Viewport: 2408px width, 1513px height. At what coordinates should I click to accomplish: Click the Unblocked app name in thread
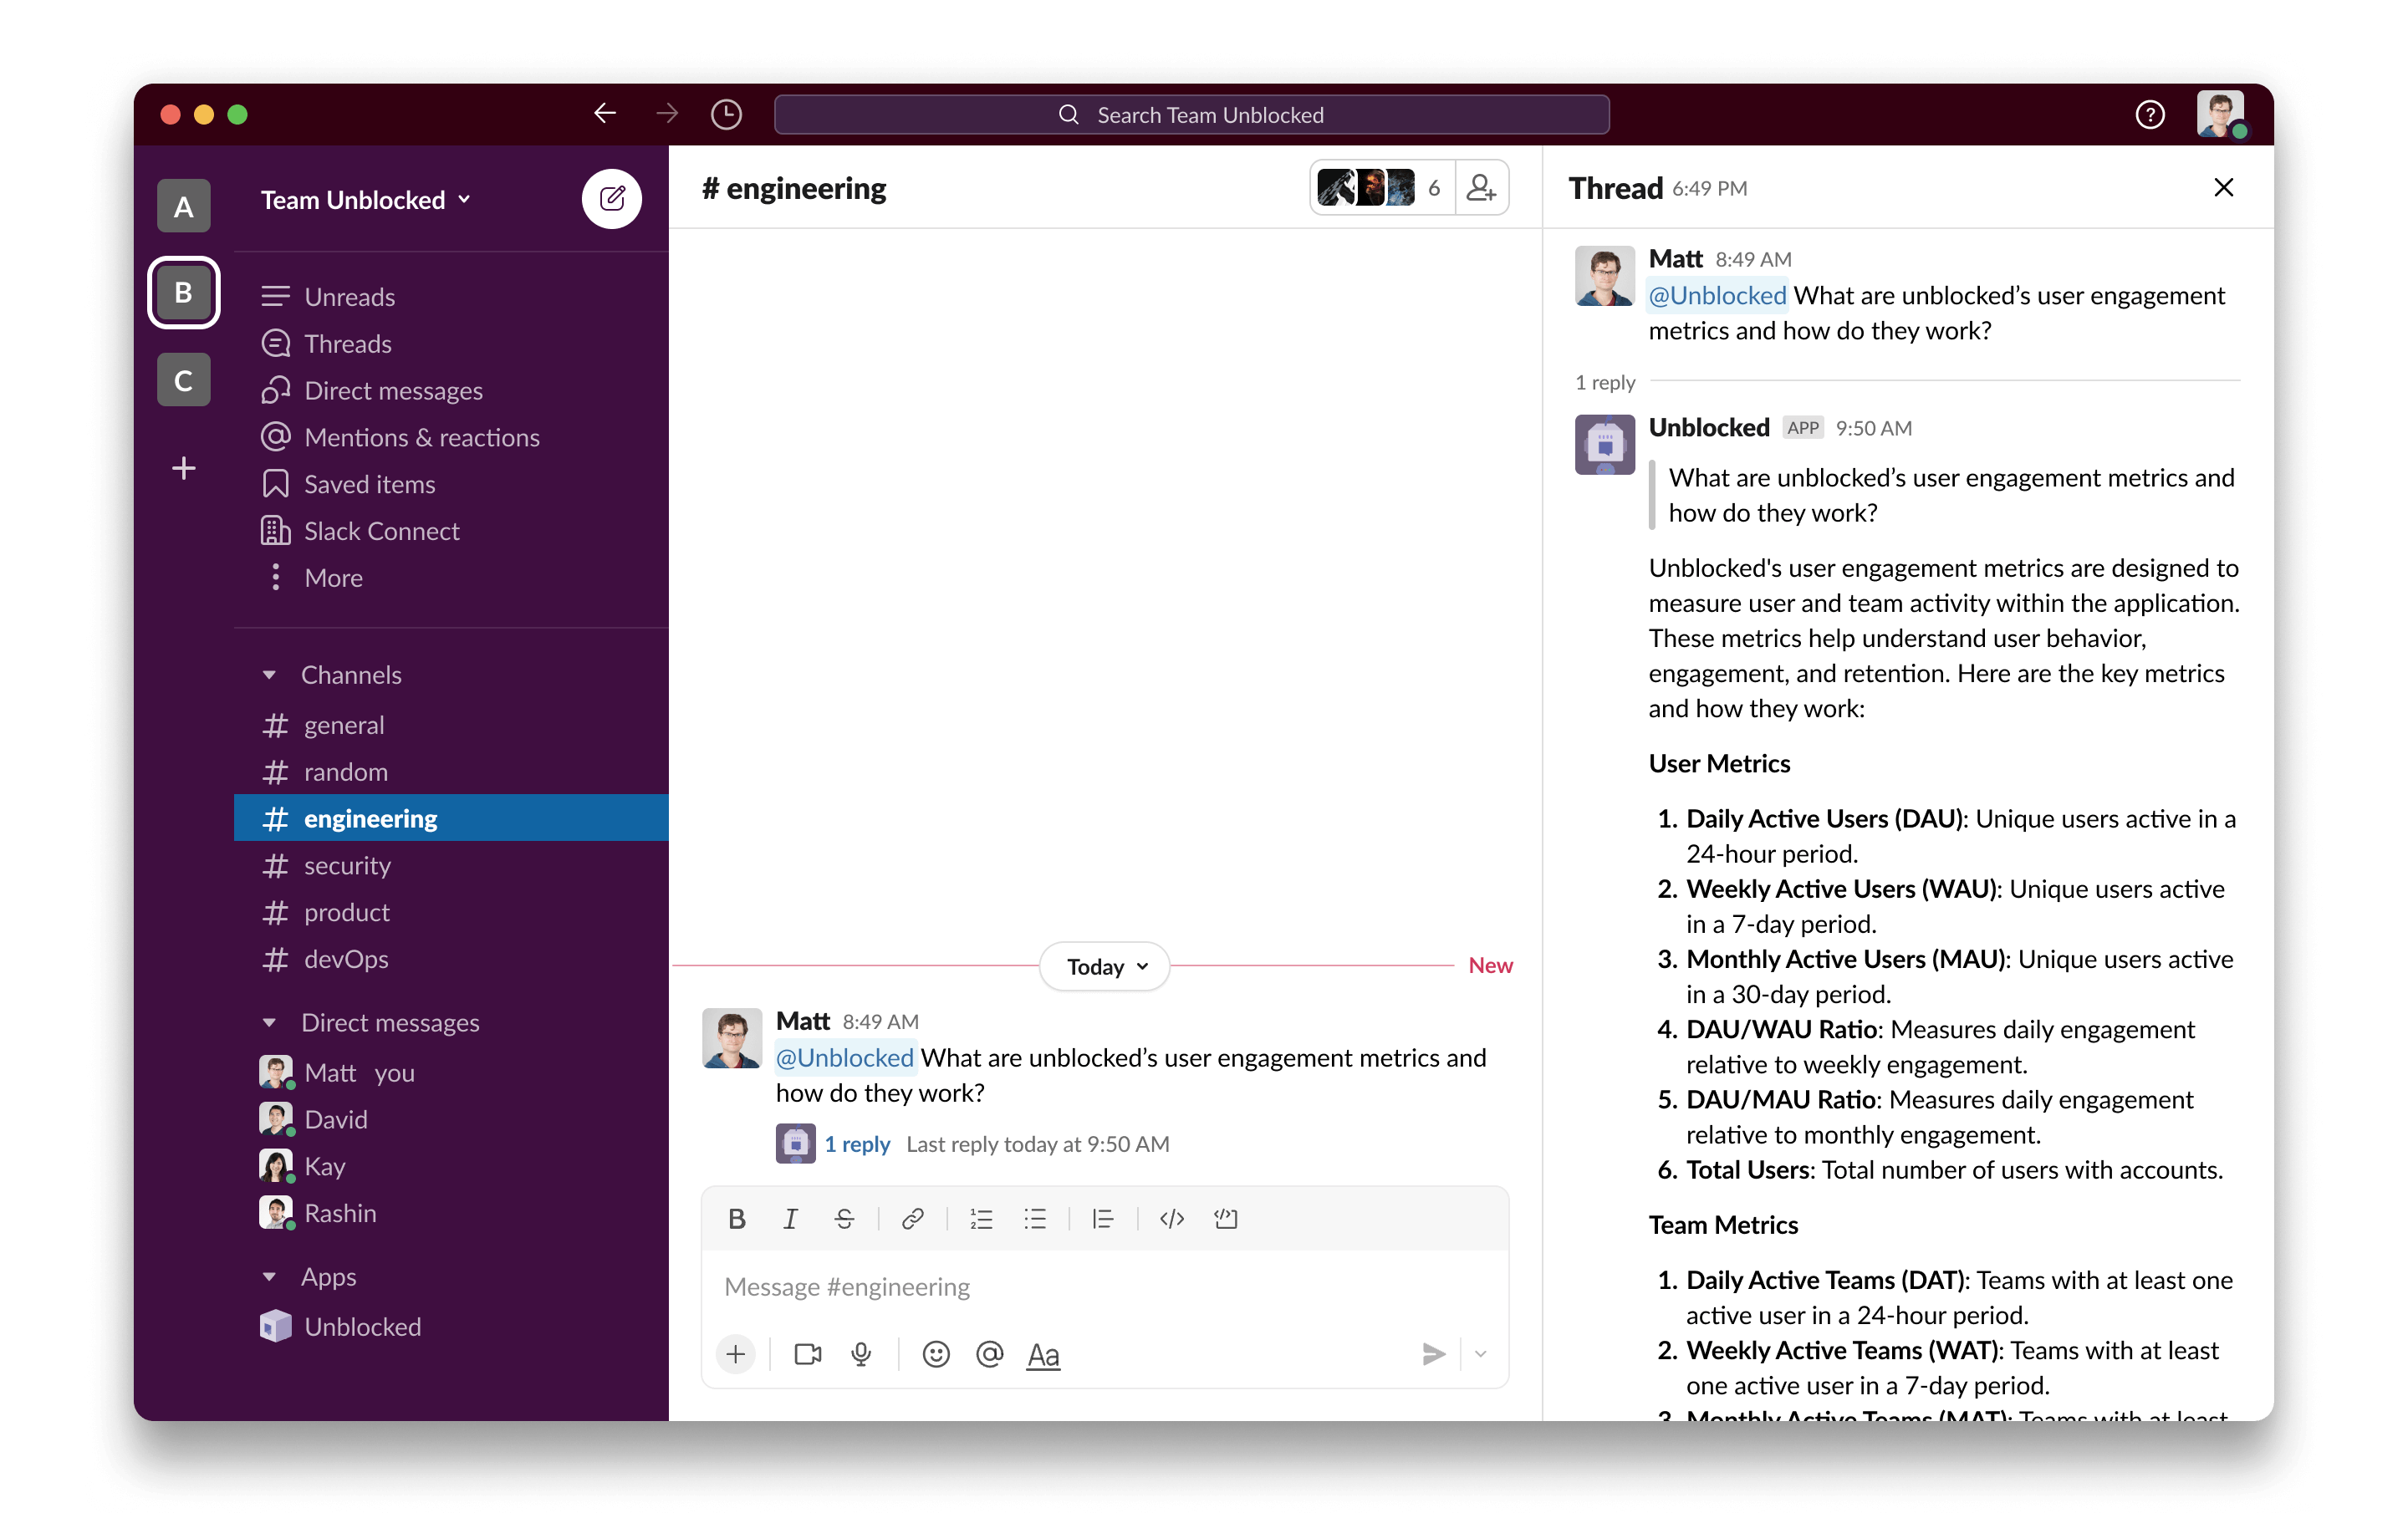click(x=1708, y=428)
